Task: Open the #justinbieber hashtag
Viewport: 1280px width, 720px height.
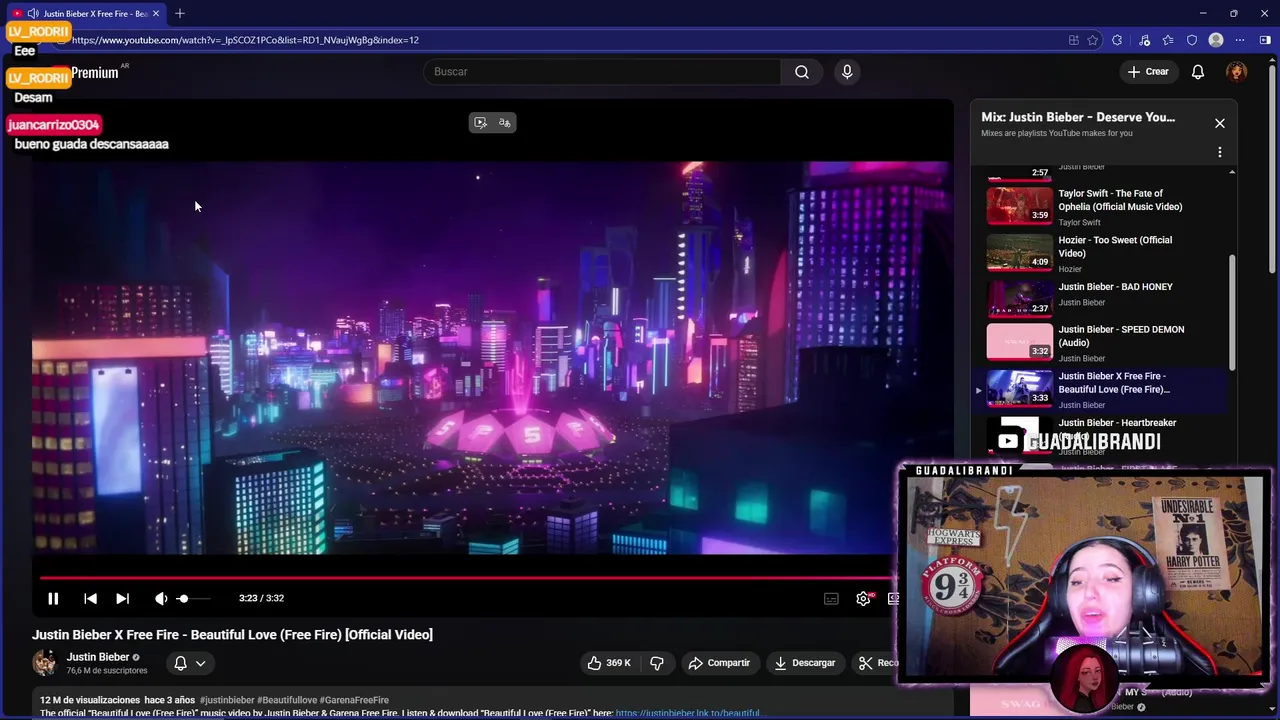Action: [227, 700]
